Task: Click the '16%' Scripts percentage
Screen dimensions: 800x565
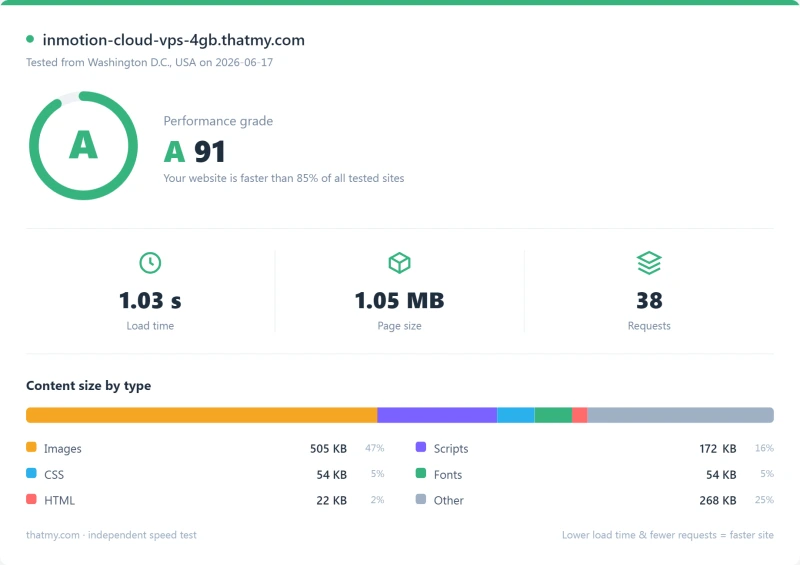Action: tap(764, 448)
